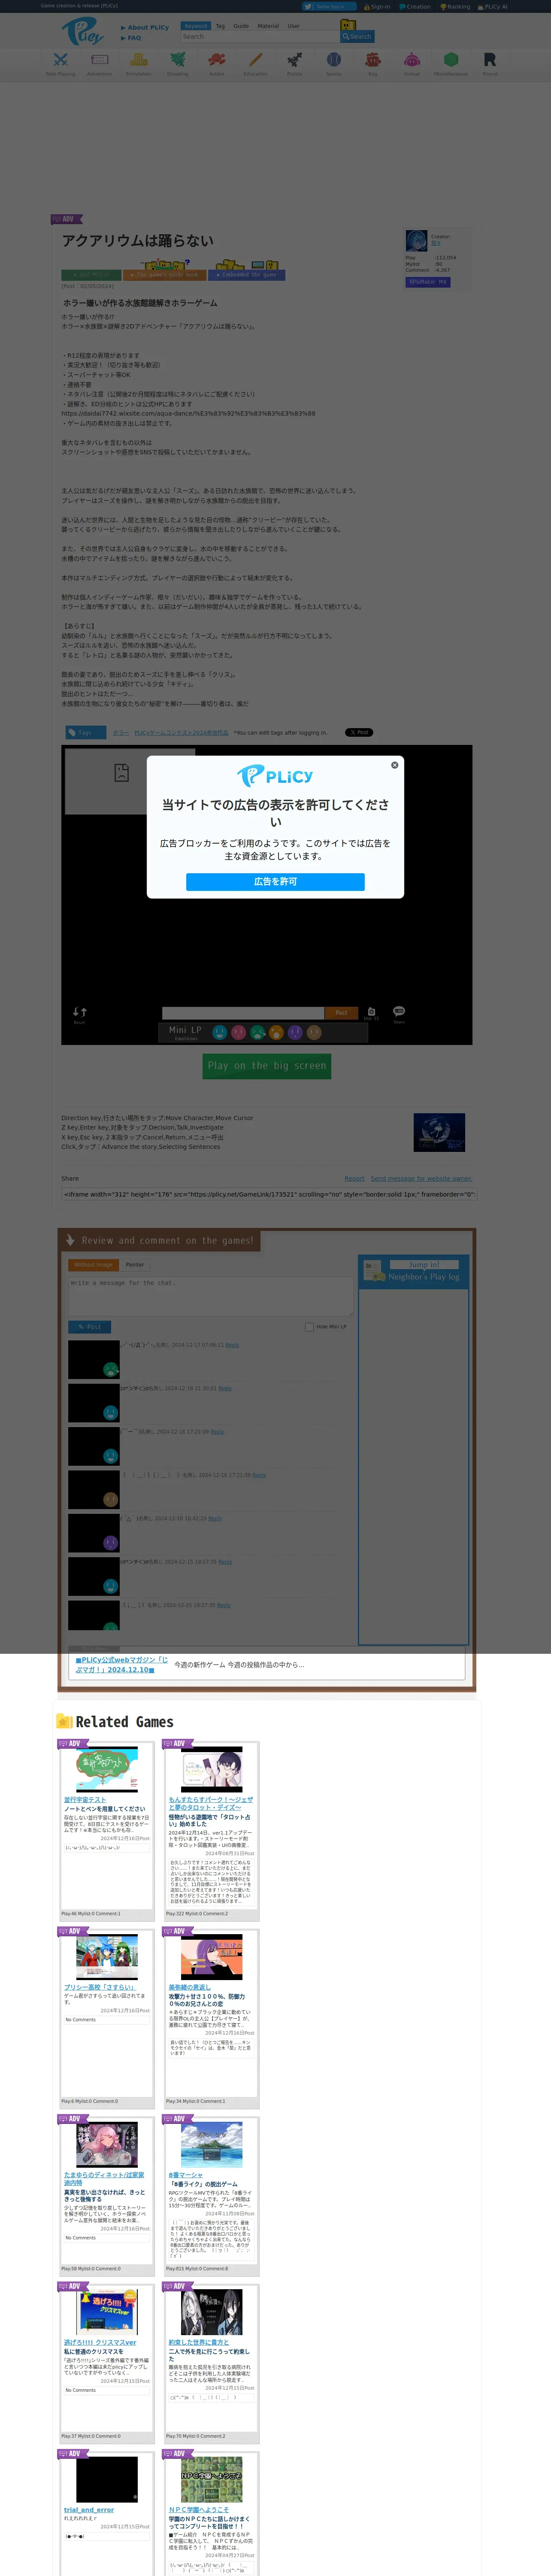Screen dimensions: 551x2576
Task: Open the Role Playing category icon
Action: (x=60, y=65)
